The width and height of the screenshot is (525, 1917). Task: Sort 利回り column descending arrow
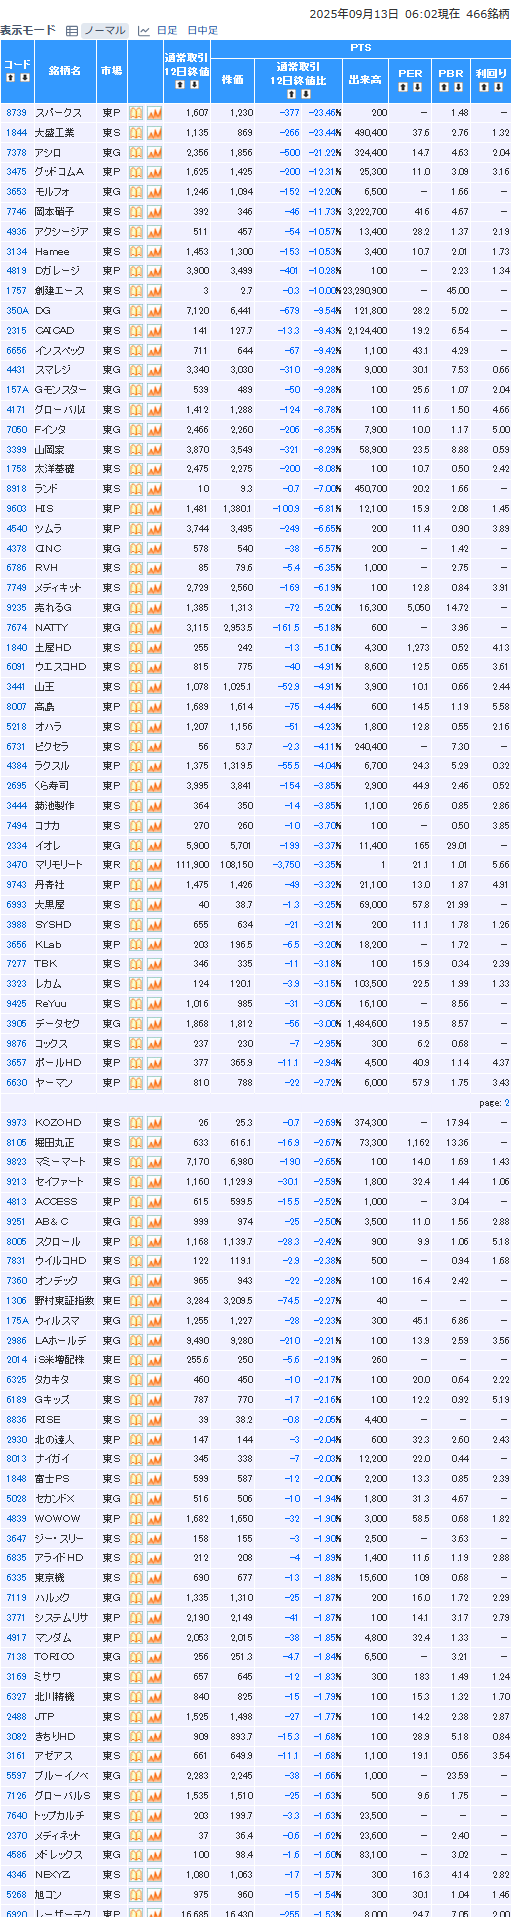pos(497,87)
